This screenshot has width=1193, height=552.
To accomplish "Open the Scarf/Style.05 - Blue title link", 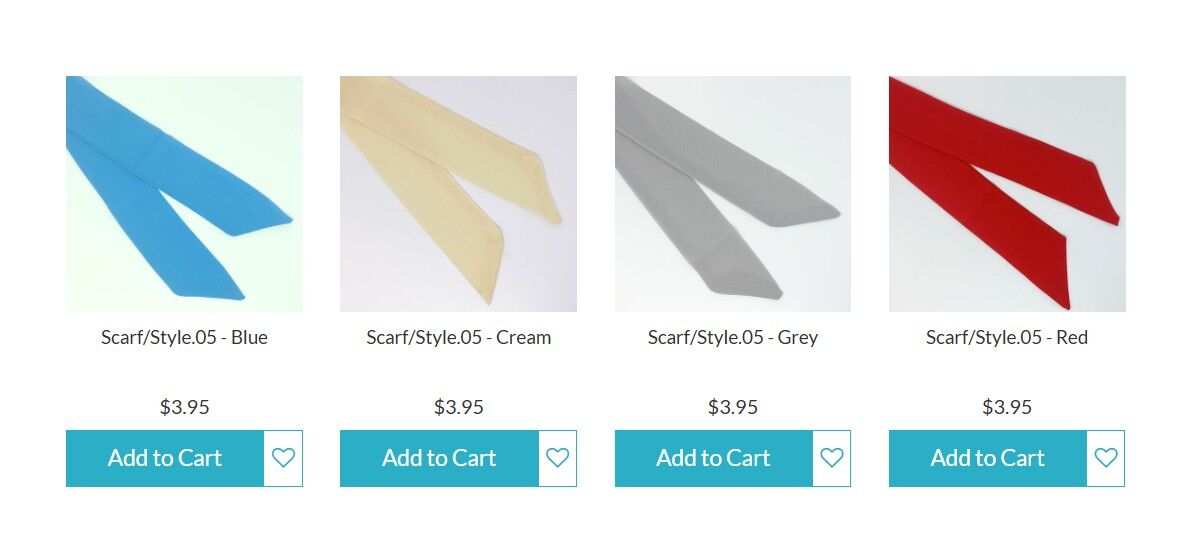I will pyautogui.click(x=184, y=338).
